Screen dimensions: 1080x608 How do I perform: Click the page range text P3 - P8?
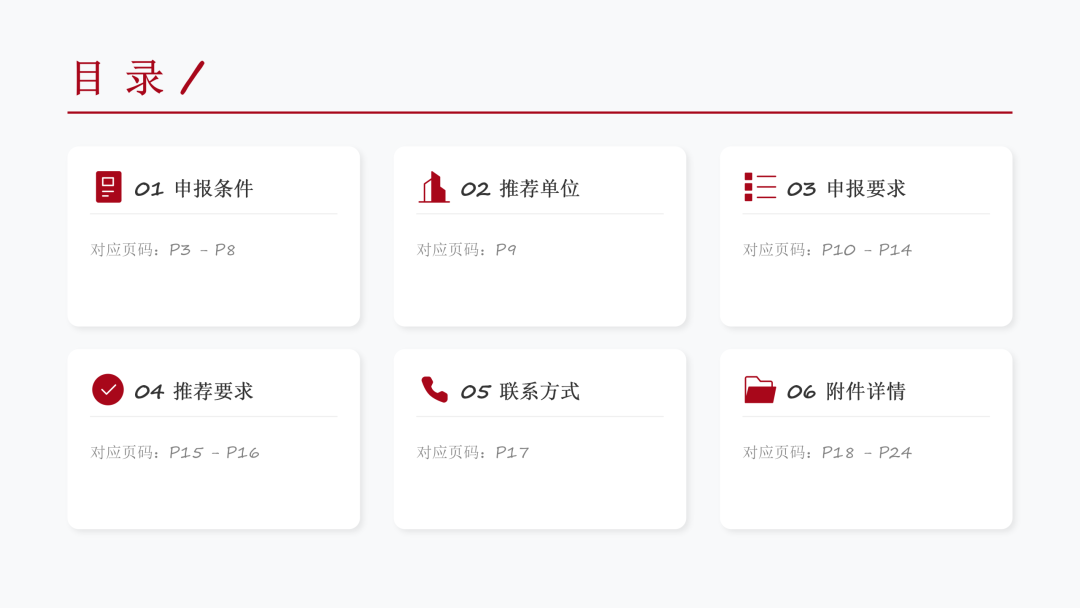(x=202, y=250)
